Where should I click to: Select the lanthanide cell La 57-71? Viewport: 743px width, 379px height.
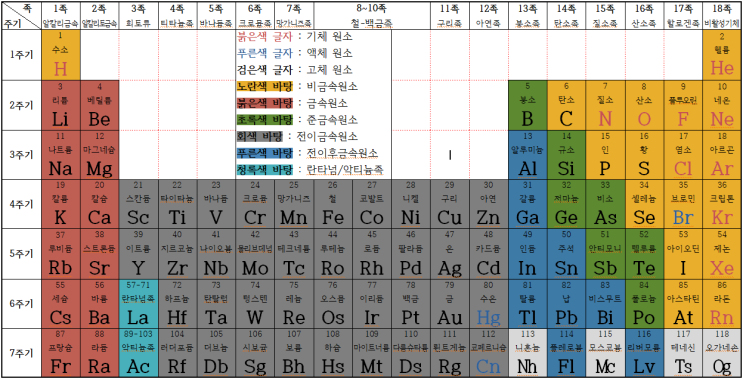click(138, 304)
